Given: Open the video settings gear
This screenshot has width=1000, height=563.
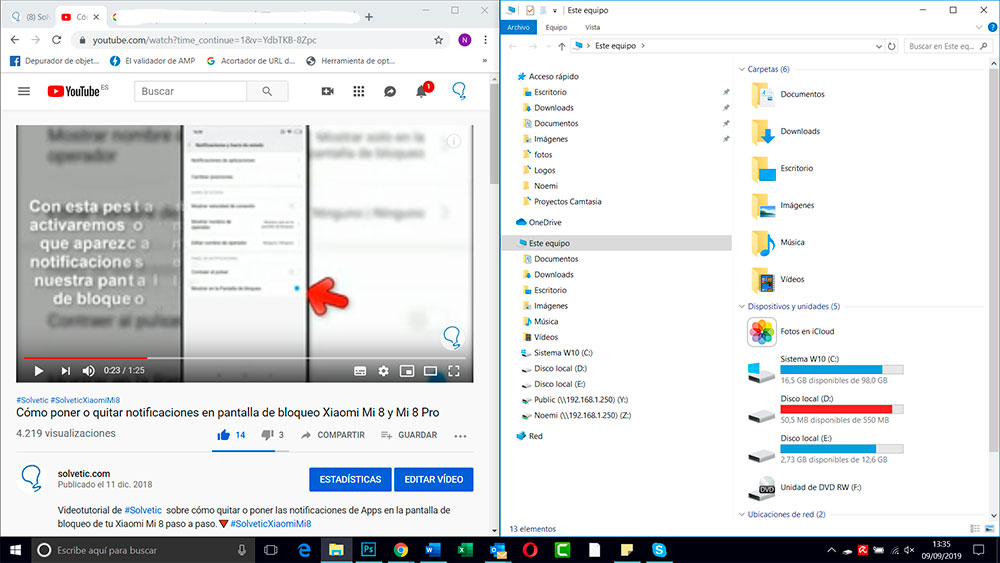Looking at the screenshot, I should 383,370.
